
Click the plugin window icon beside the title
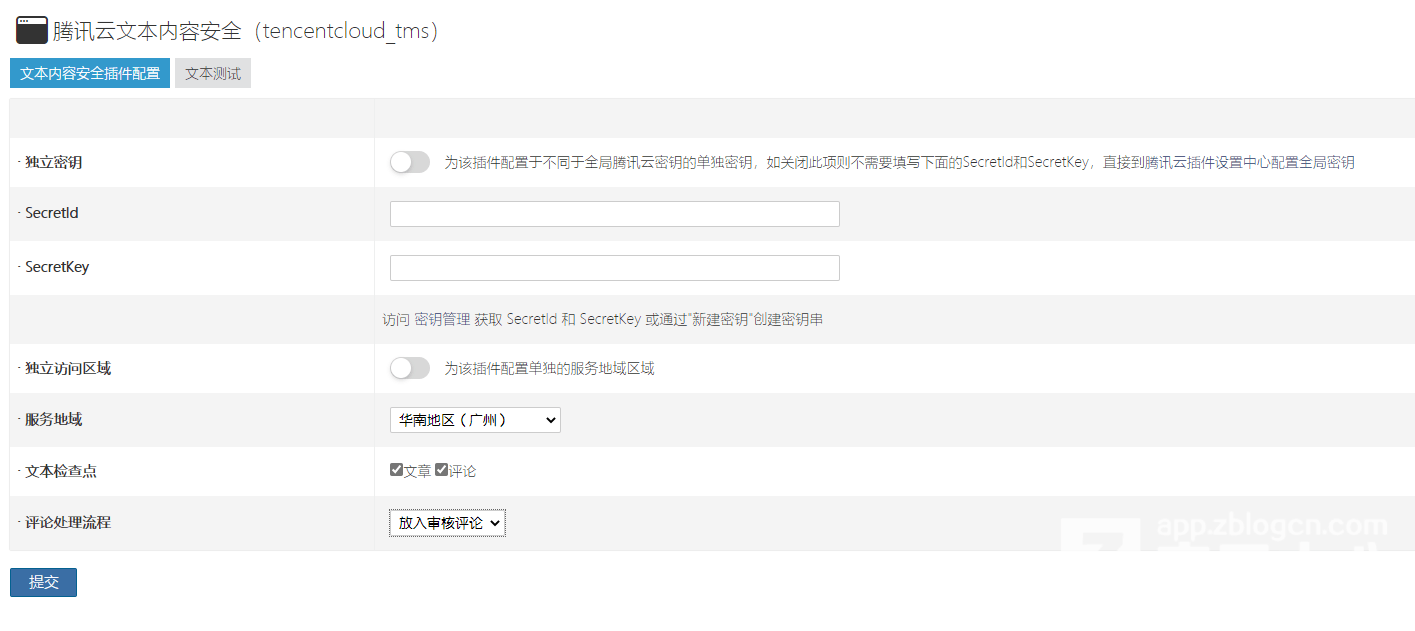click(32, 31)
